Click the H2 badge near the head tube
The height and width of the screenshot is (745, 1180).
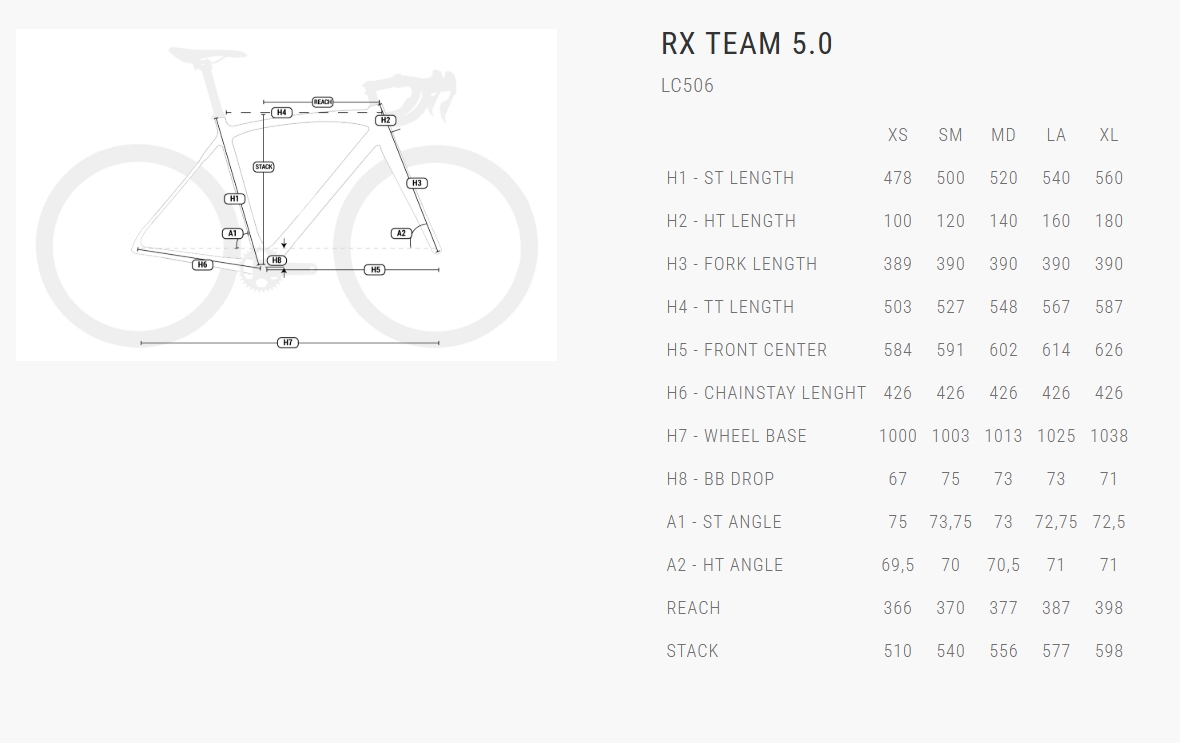[386, 120]
